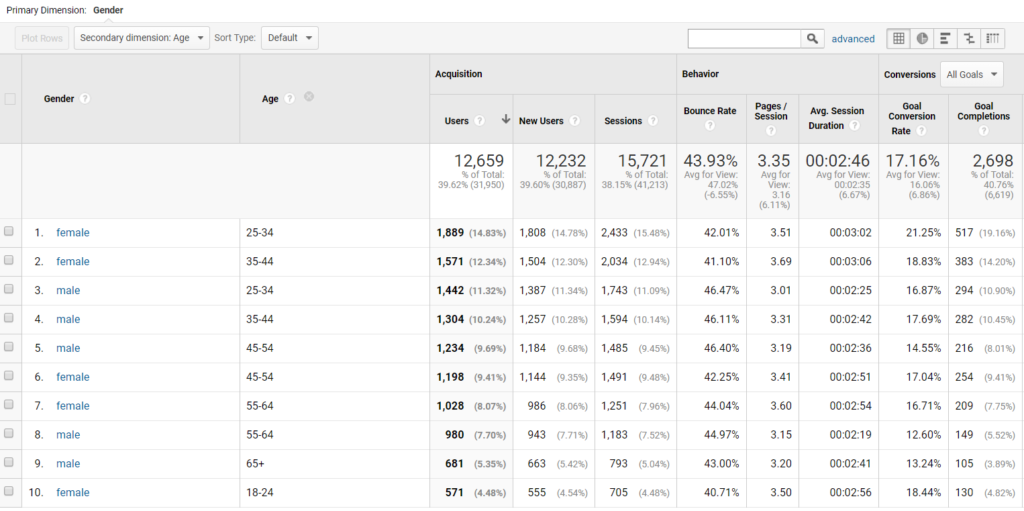The image size is (1024, 511).
Task: Open help icon for New Users
Action: [x=574, y=121]
